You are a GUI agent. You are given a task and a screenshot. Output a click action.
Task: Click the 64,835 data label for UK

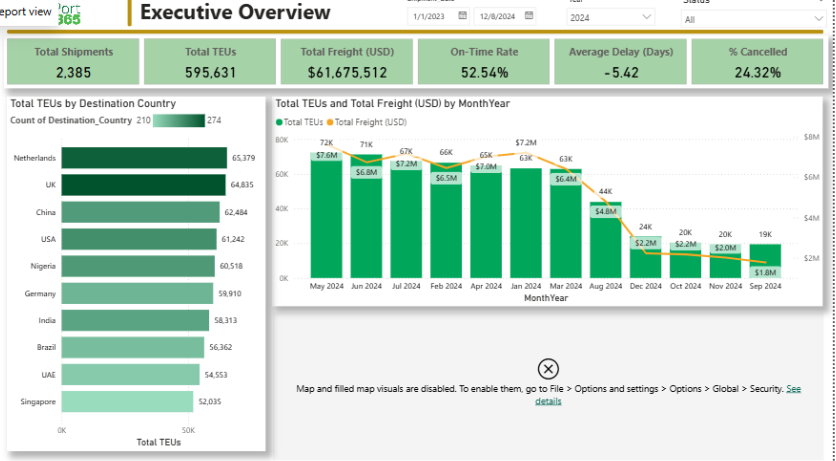pos(242,185)
